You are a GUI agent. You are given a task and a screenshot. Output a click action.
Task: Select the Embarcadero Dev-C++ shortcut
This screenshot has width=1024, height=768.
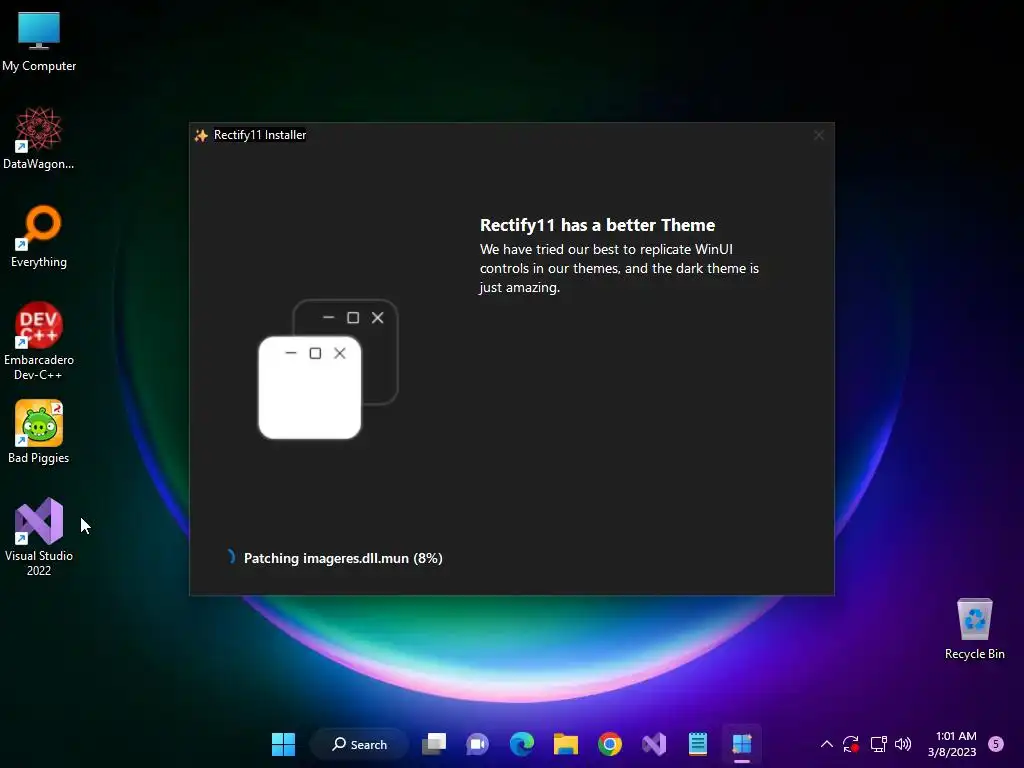[39, 342]
